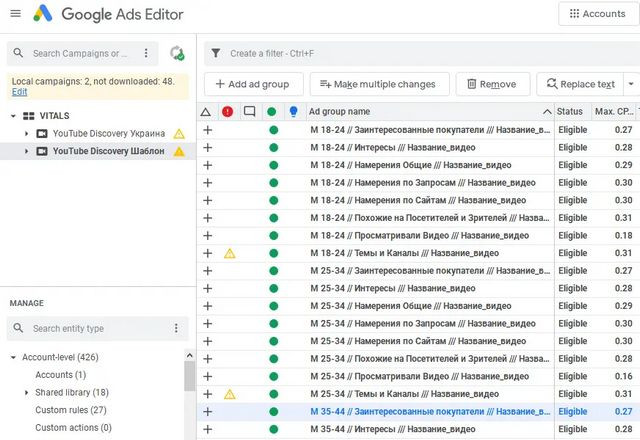The image size is (640, 440).
Task: Select Custom actions (0) entity type
Action: click(73, 428)
